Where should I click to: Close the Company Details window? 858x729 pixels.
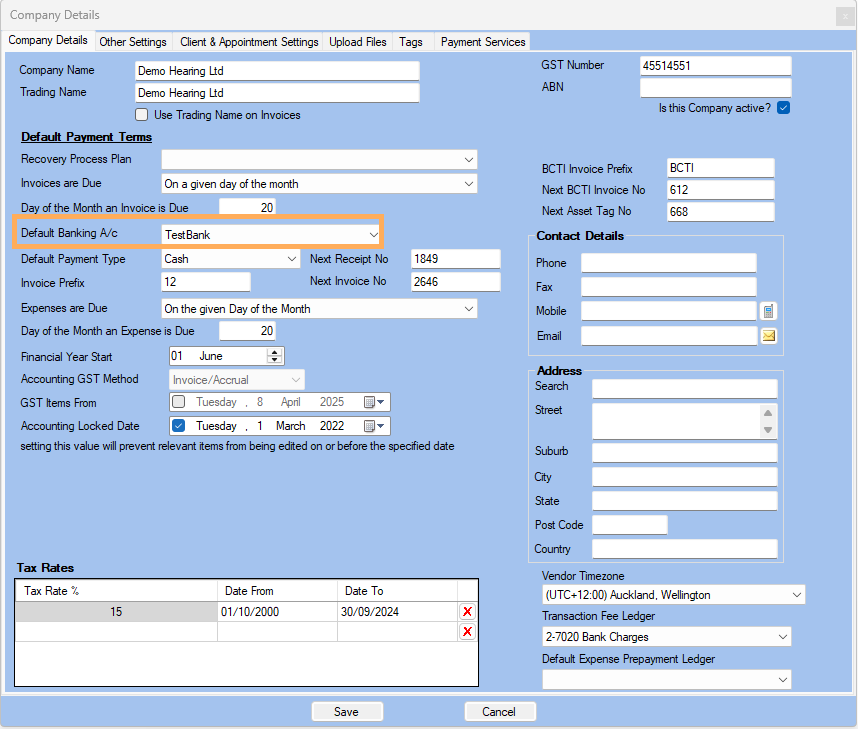click(x=842, y=15)
